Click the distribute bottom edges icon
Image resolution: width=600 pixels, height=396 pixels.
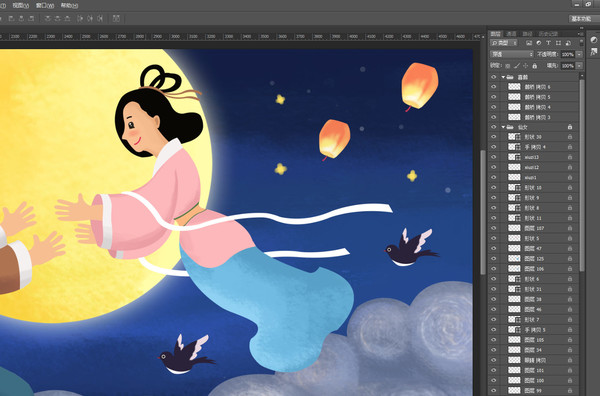pos(67,18)
